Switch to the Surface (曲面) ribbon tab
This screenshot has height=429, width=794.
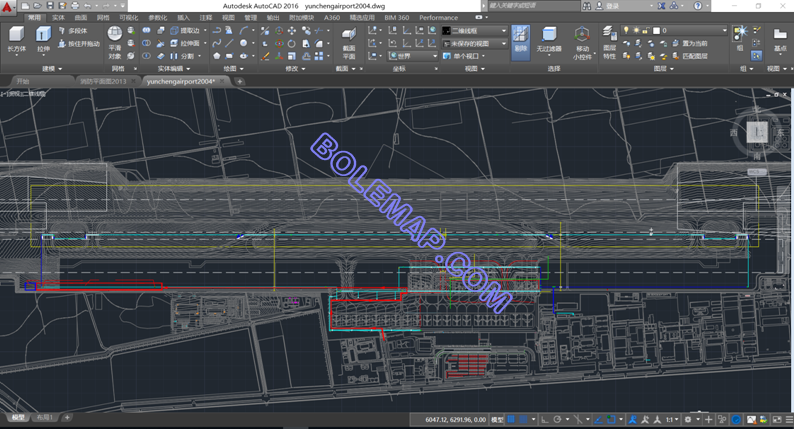point(81,18)
